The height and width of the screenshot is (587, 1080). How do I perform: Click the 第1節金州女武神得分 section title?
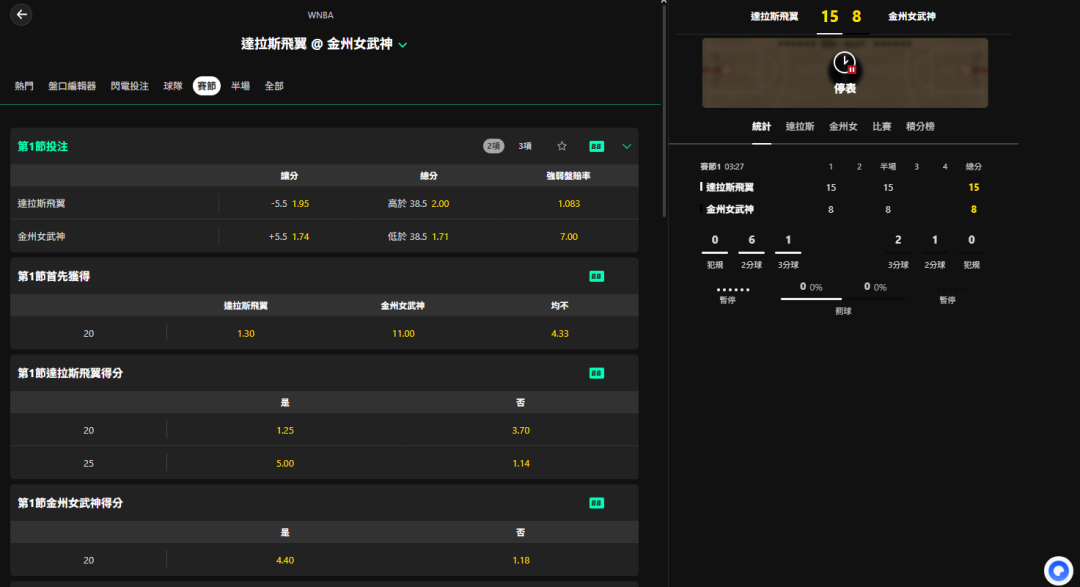70,503
